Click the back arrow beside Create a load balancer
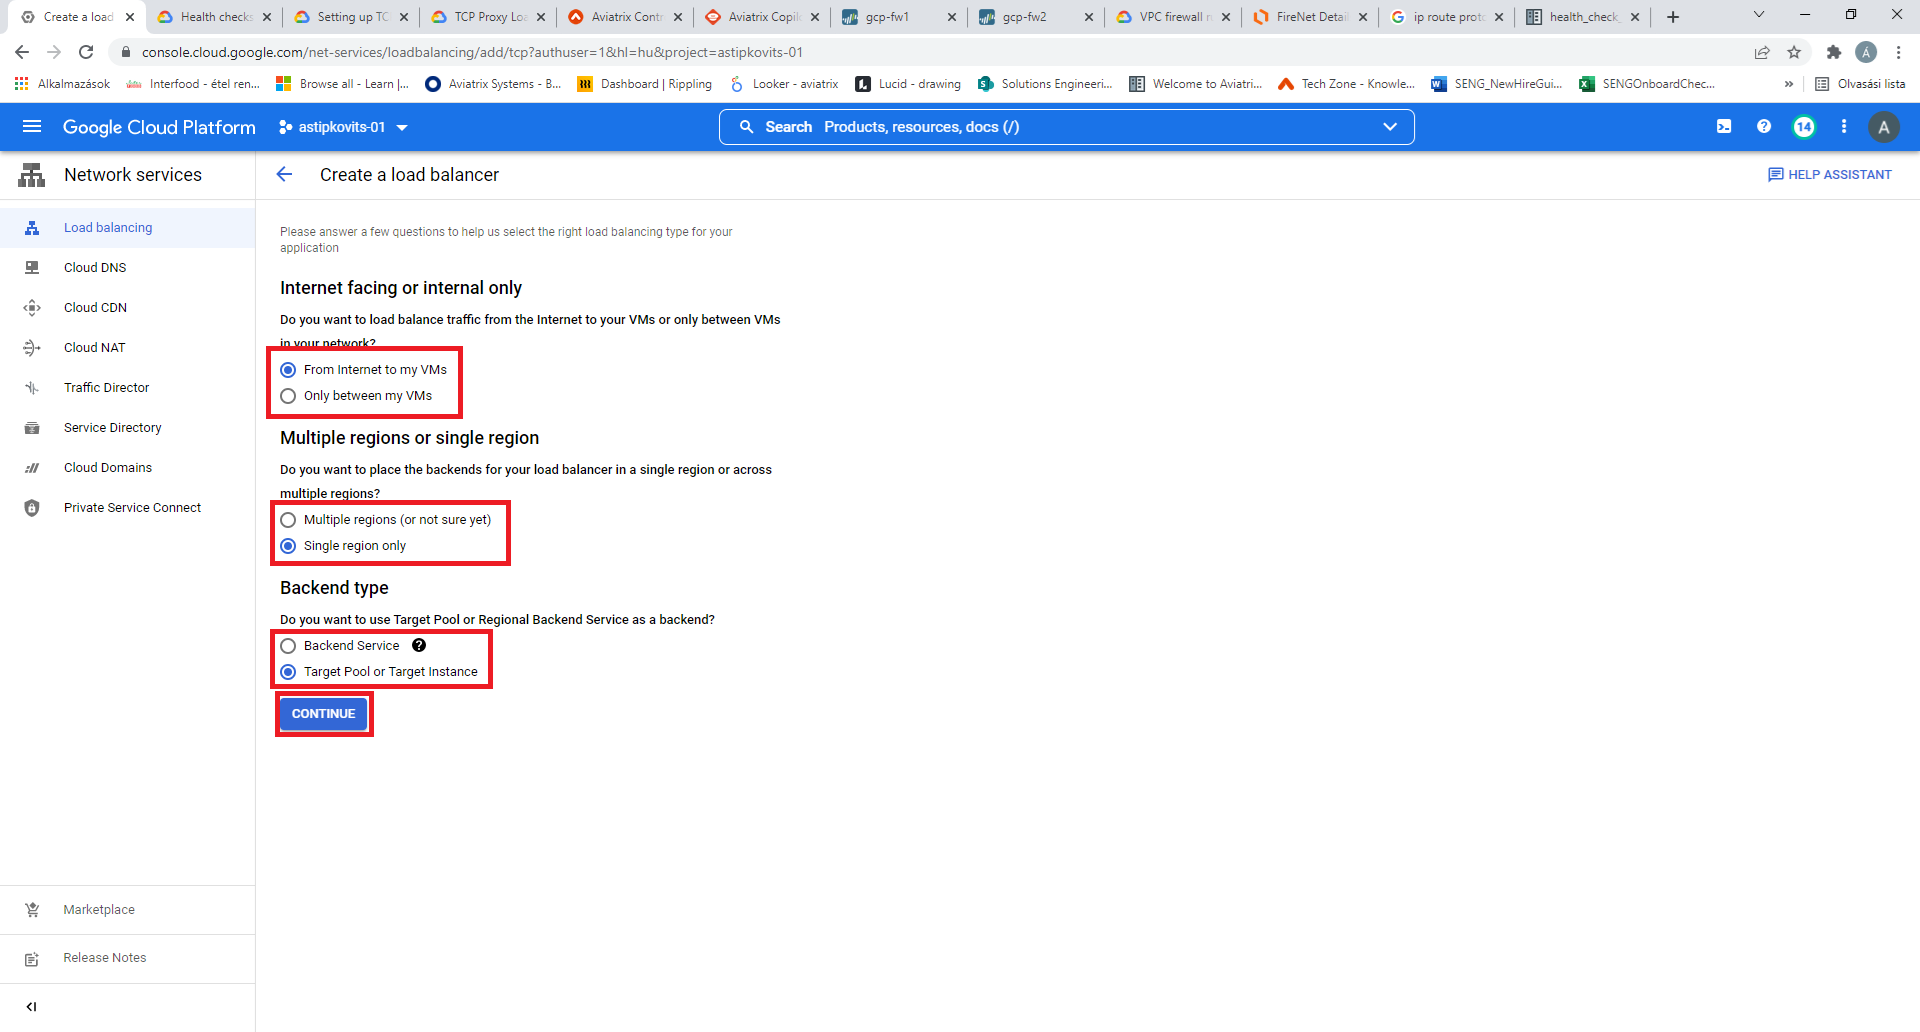The image size is (1920, 1032). [285, 175]
